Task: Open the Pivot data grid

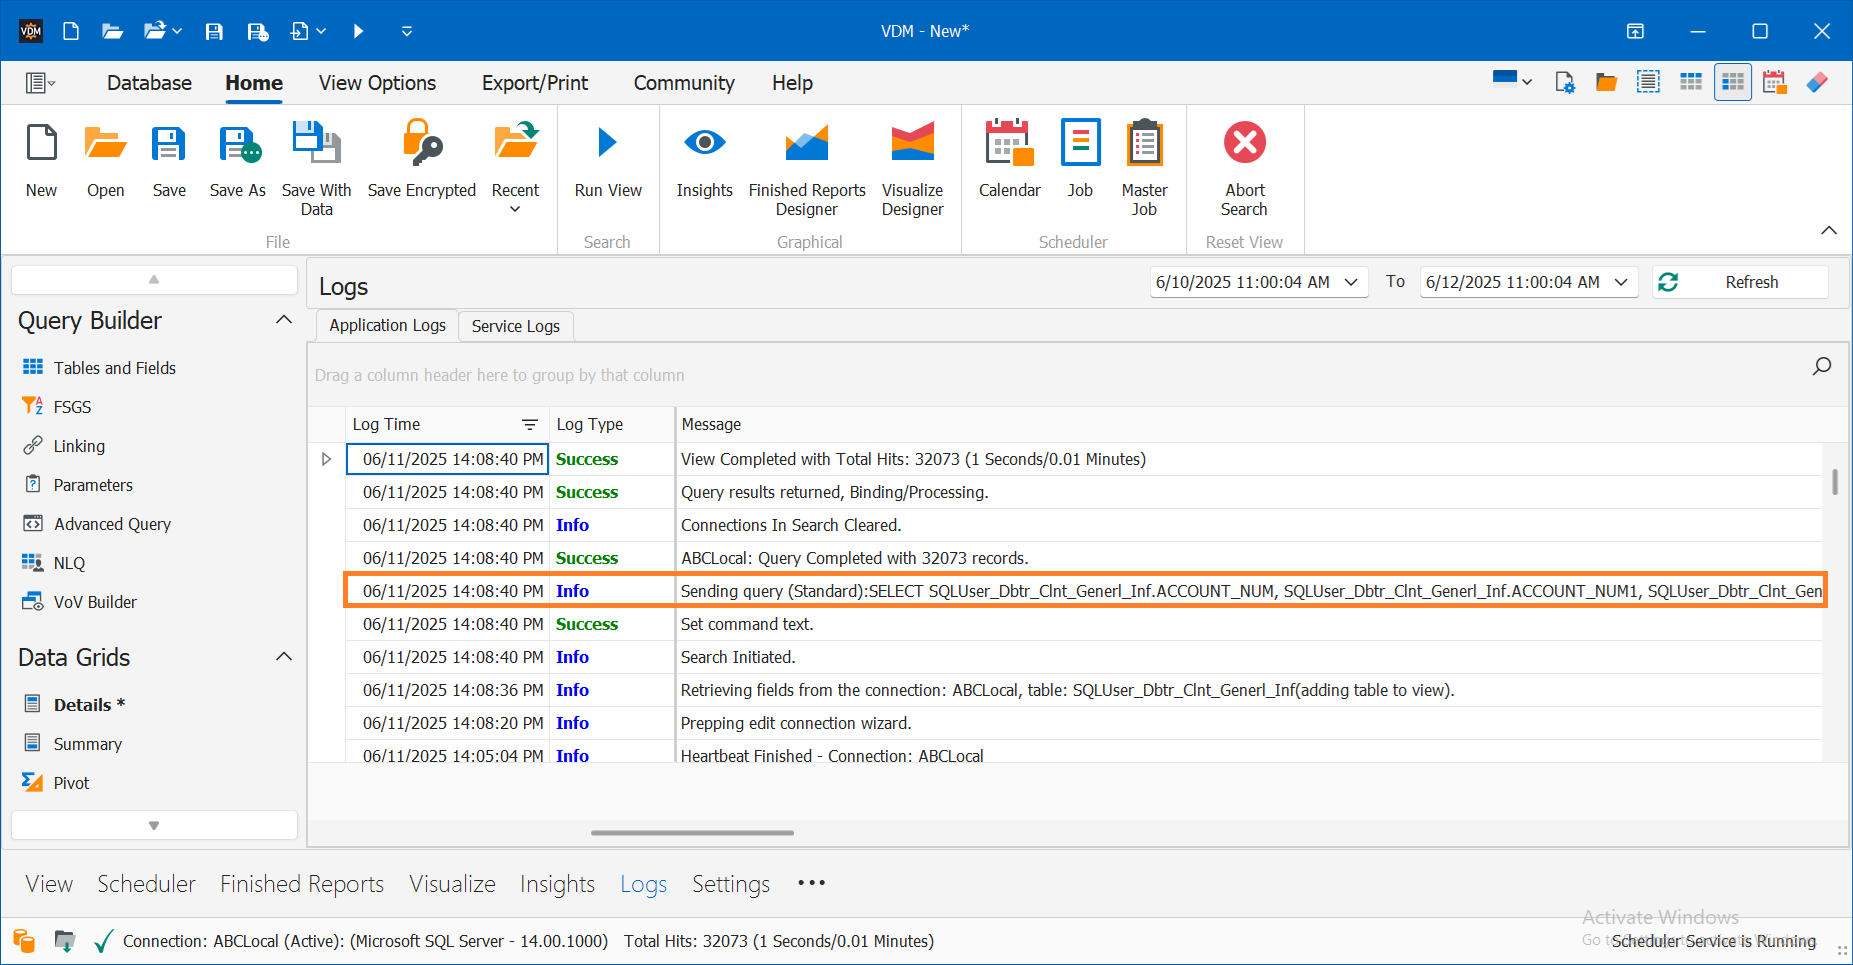Action: coord(71,782)
